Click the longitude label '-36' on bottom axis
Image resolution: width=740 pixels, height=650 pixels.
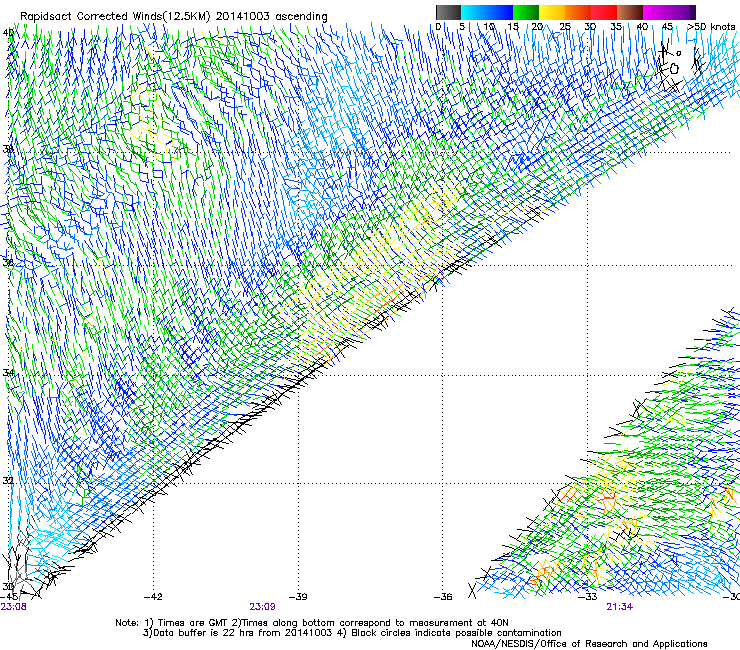(443, 597)
